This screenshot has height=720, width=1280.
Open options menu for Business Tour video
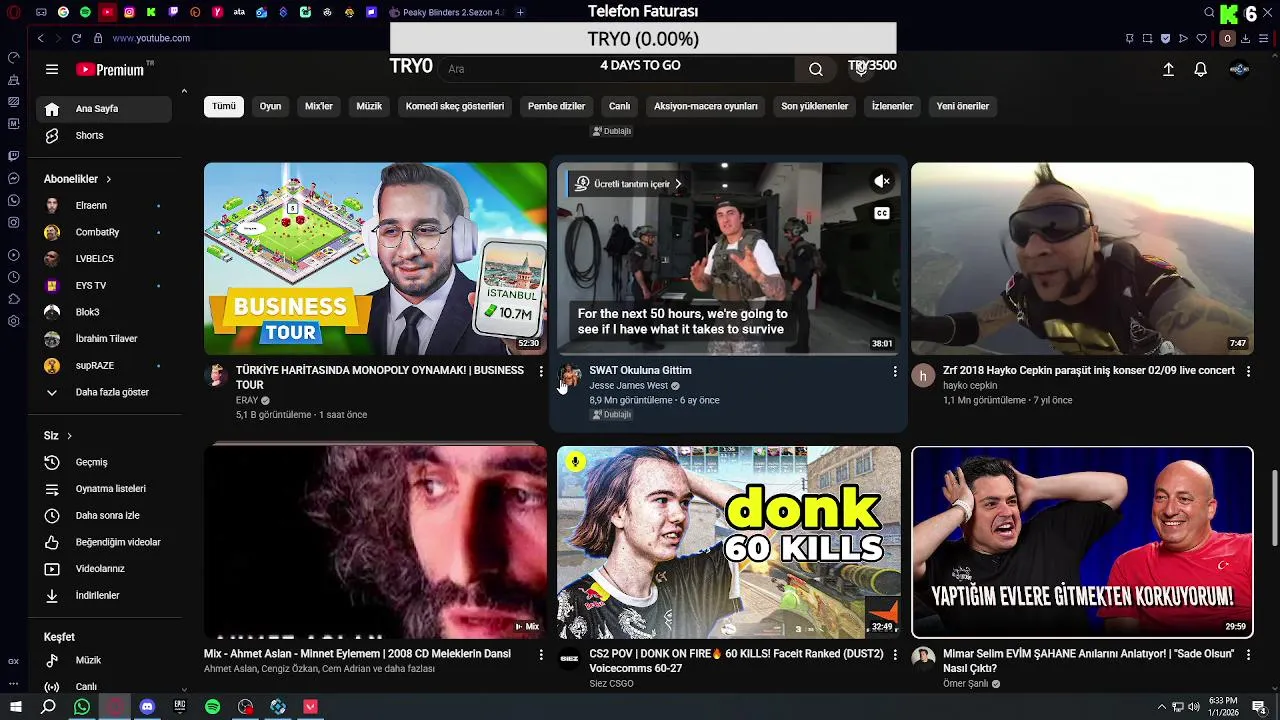pyautogui.click(x=541, y=371)
